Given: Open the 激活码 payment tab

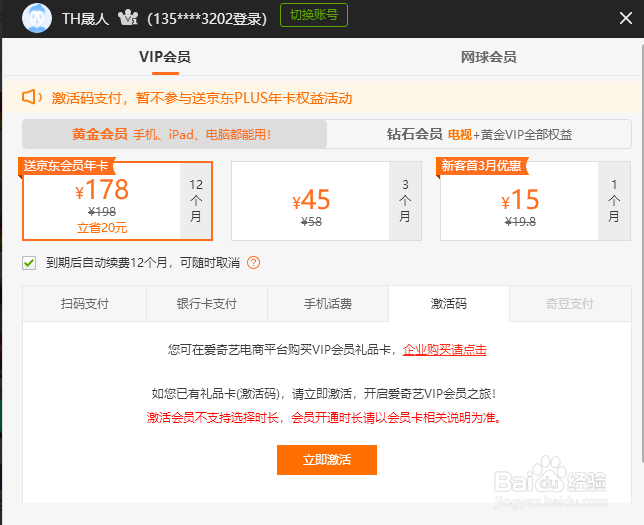Looking at the screenshot, I should point(449,304).
